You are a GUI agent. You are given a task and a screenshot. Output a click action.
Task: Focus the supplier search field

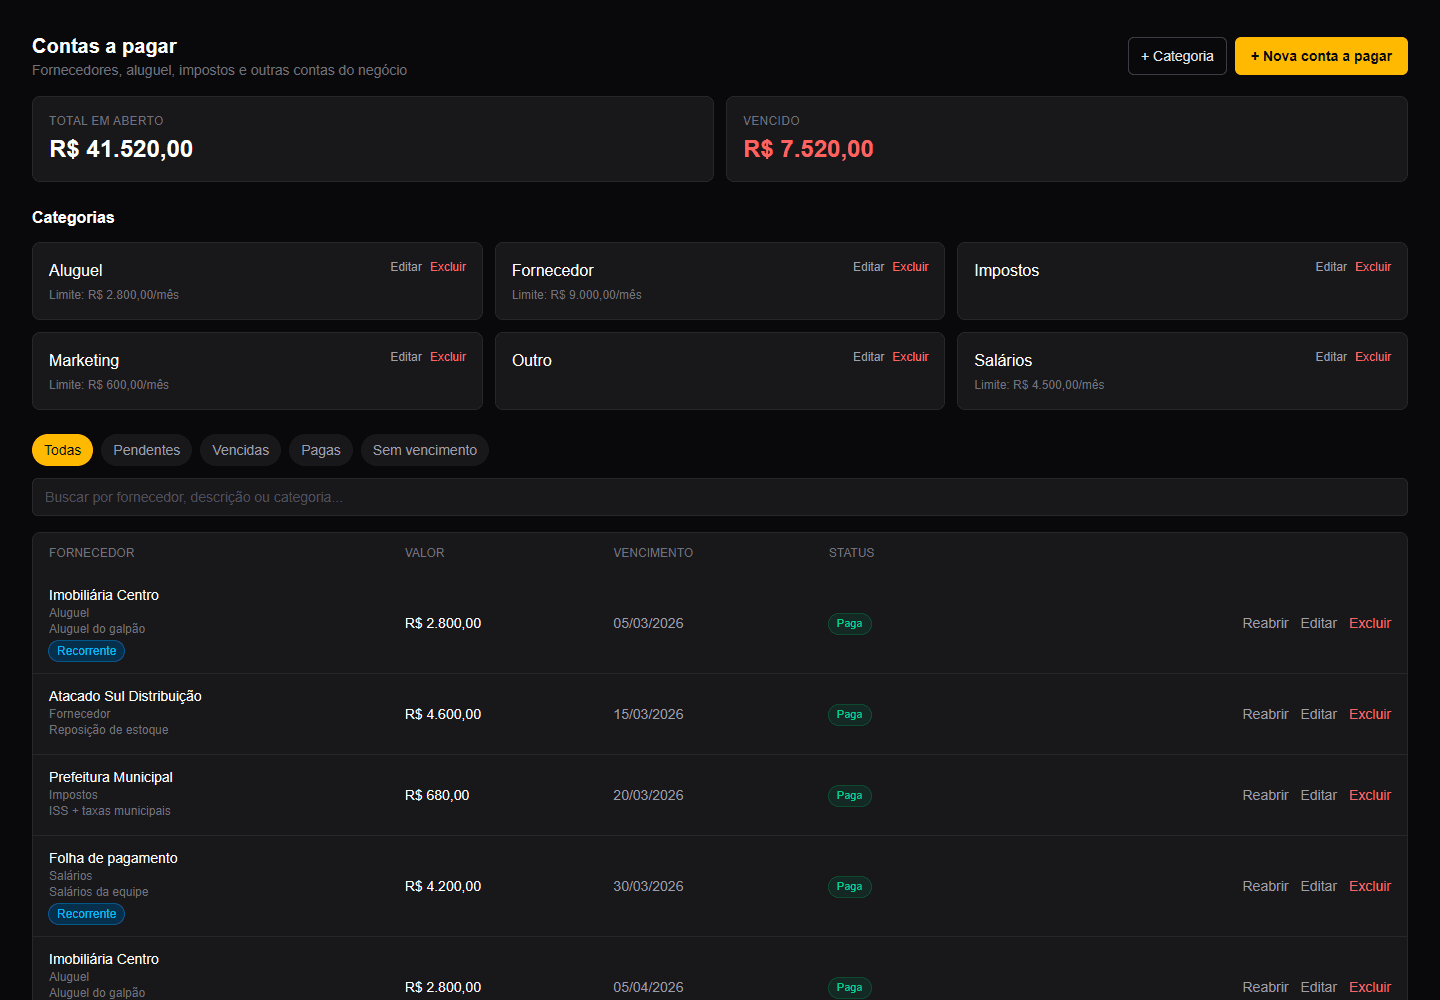720,497
